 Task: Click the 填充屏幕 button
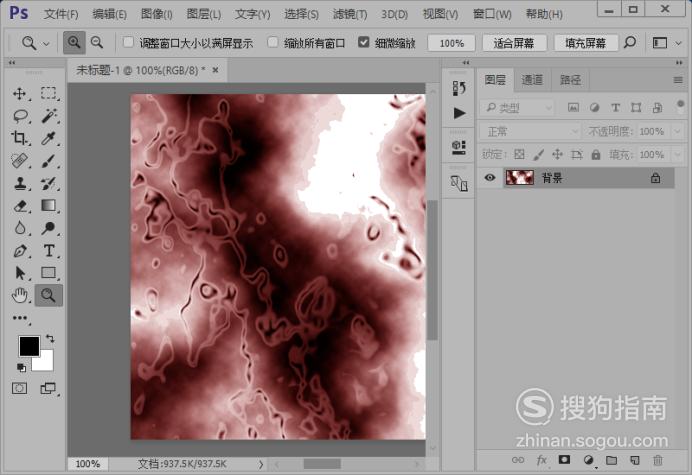tap(586, 43)
